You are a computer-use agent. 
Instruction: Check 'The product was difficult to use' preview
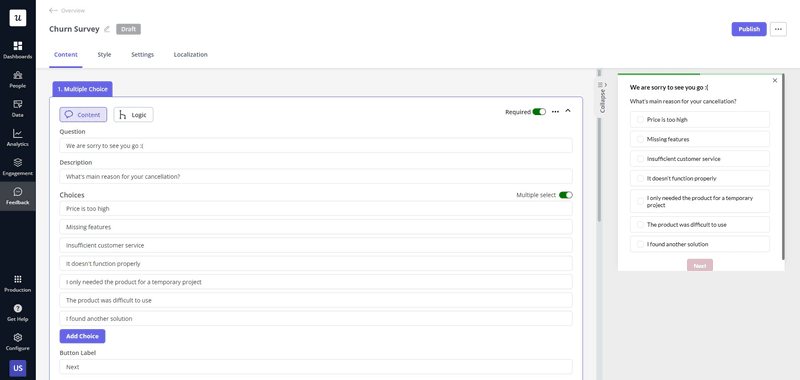[640, 224]
